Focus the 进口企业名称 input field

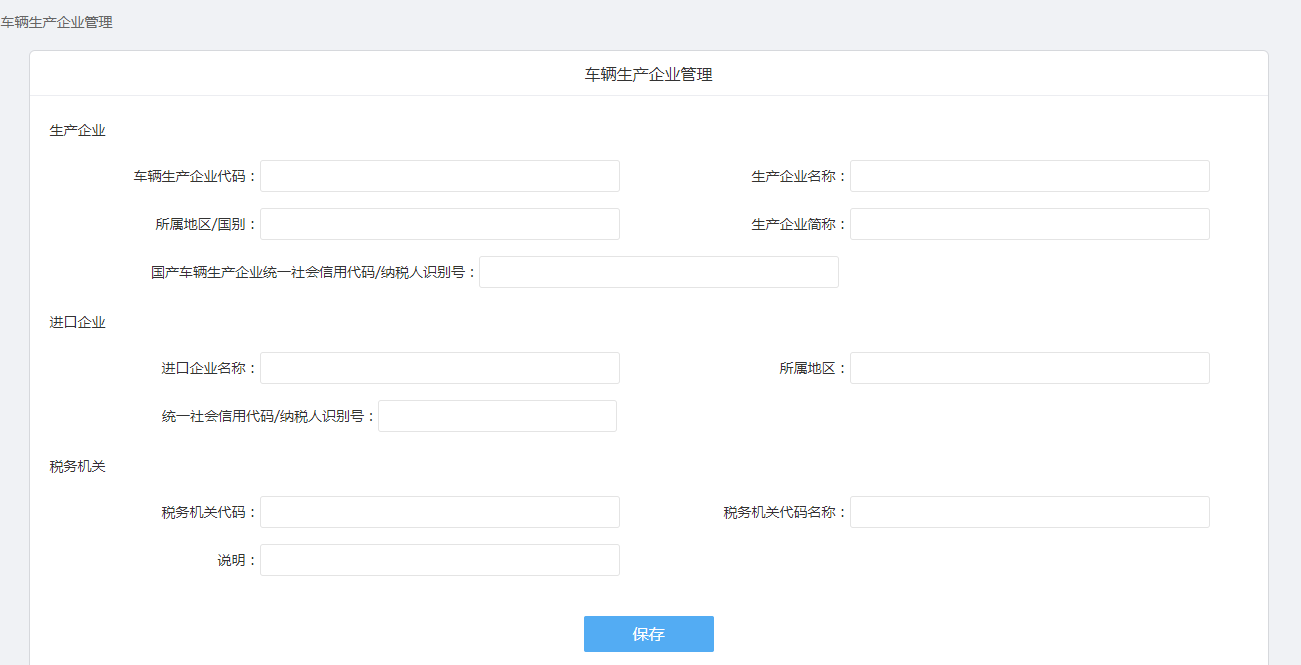coord(439,368)
